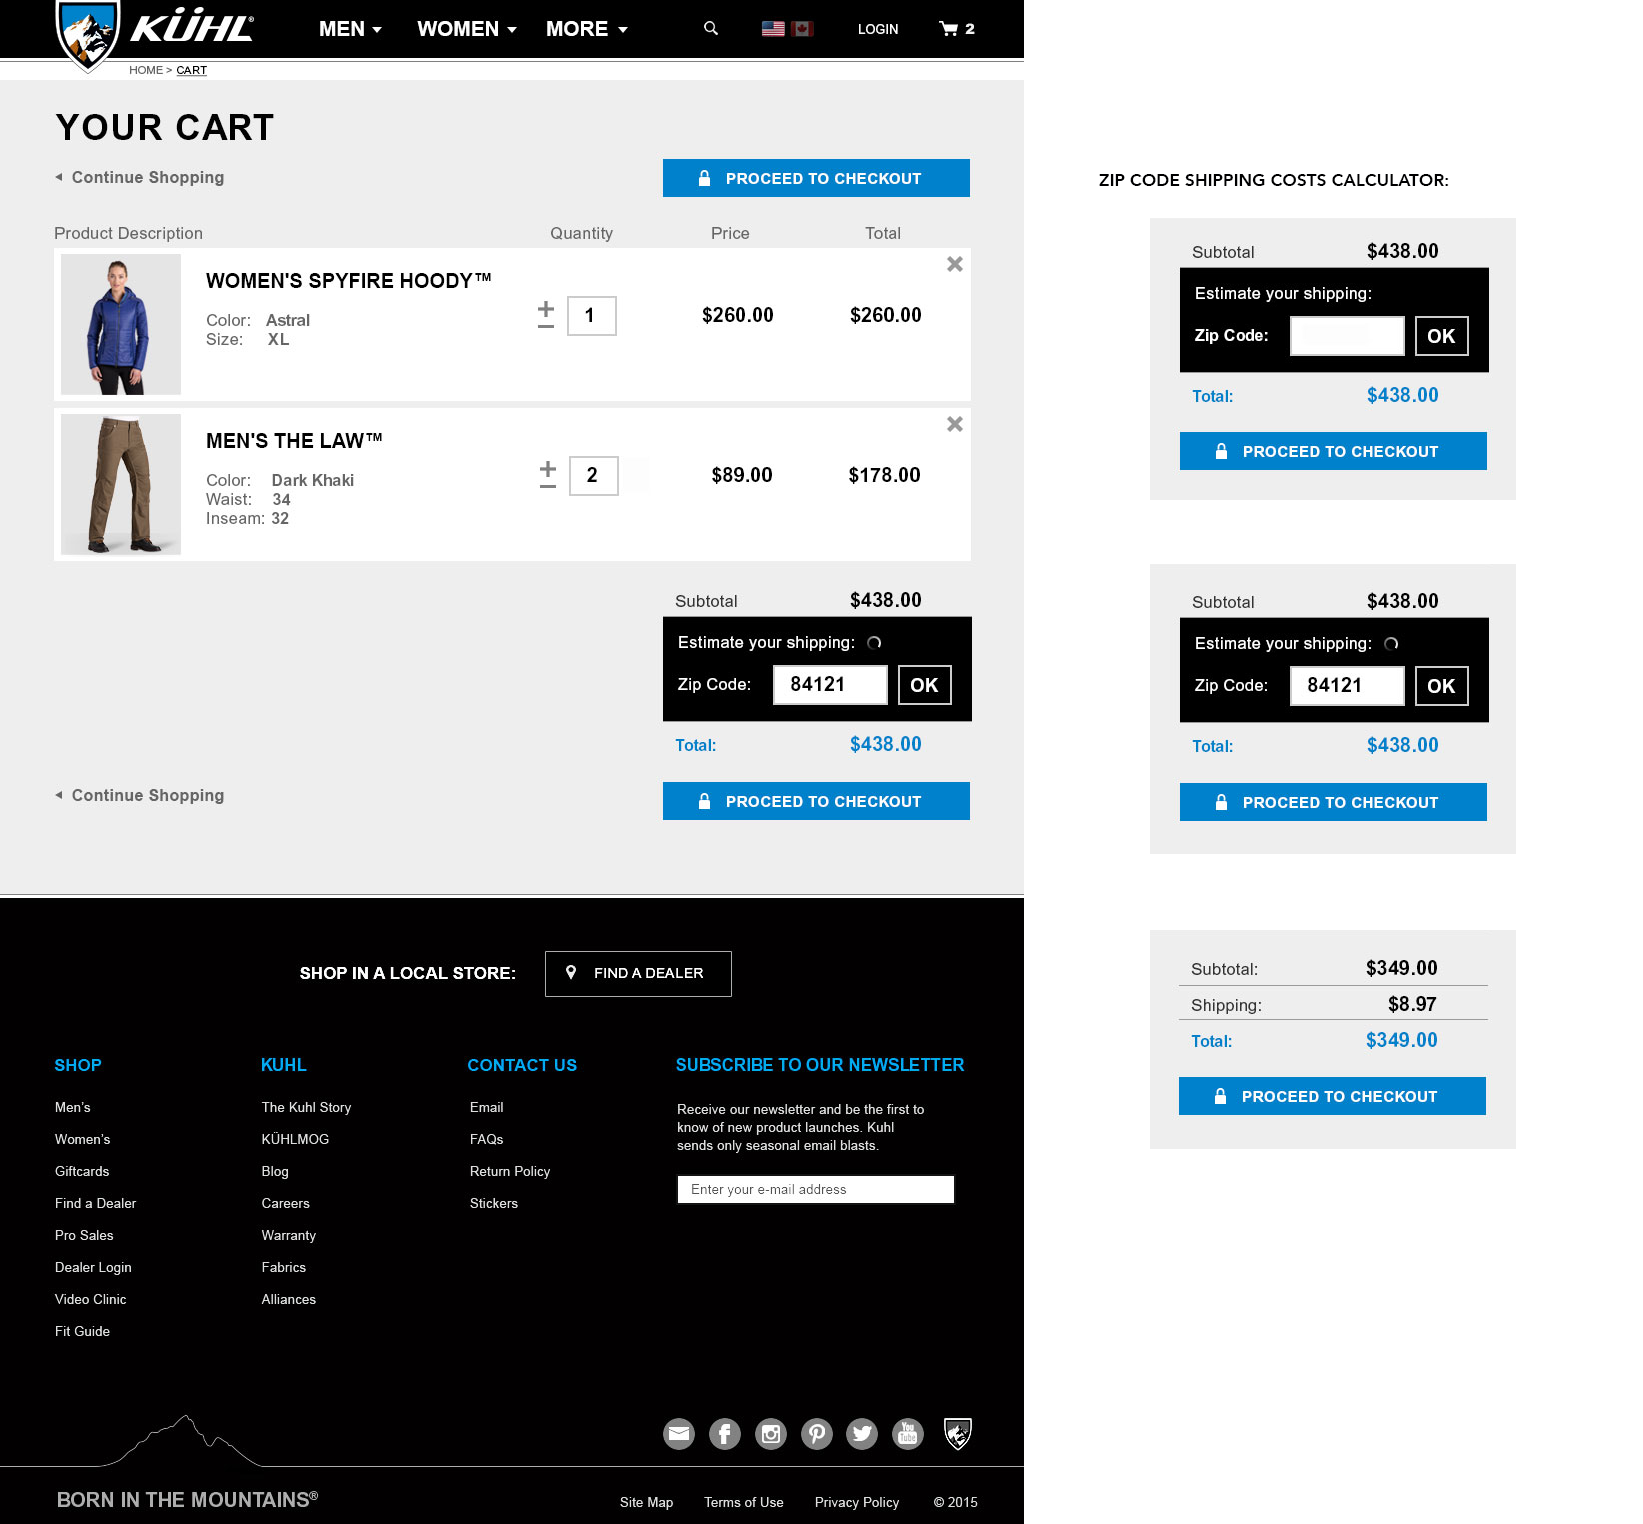This screenshot has height=1524, width=1643.
Task: Open KÜHLMOG footer link
Action: [x=295, y=1139]
